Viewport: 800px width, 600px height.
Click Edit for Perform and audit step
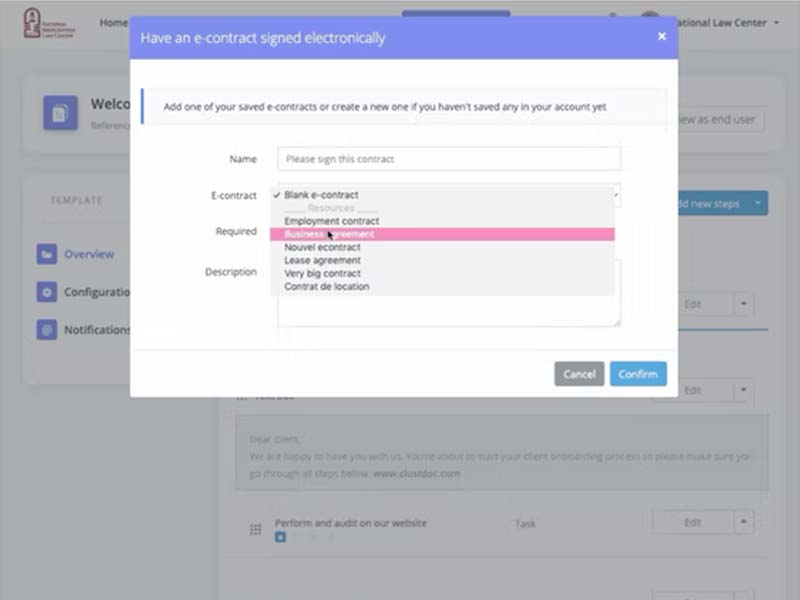click(x=692, y=522)
